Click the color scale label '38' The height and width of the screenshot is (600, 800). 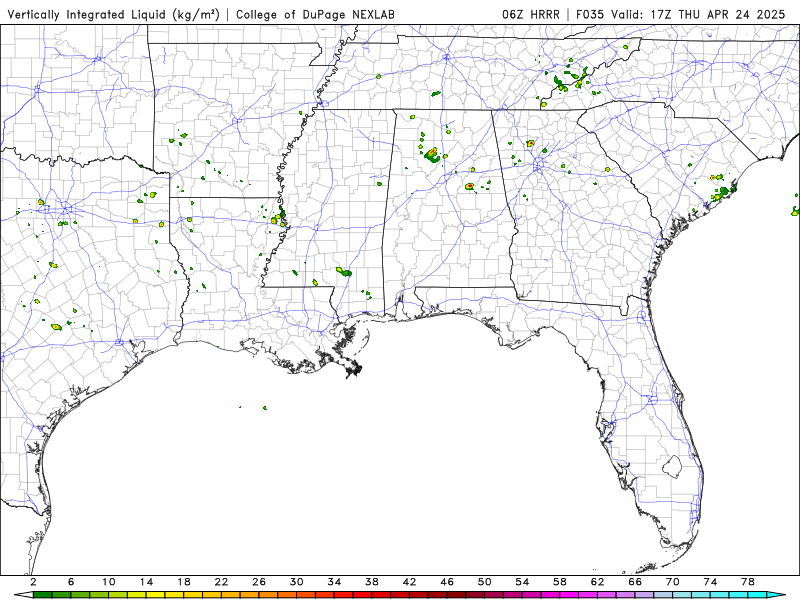coord(372,582)
